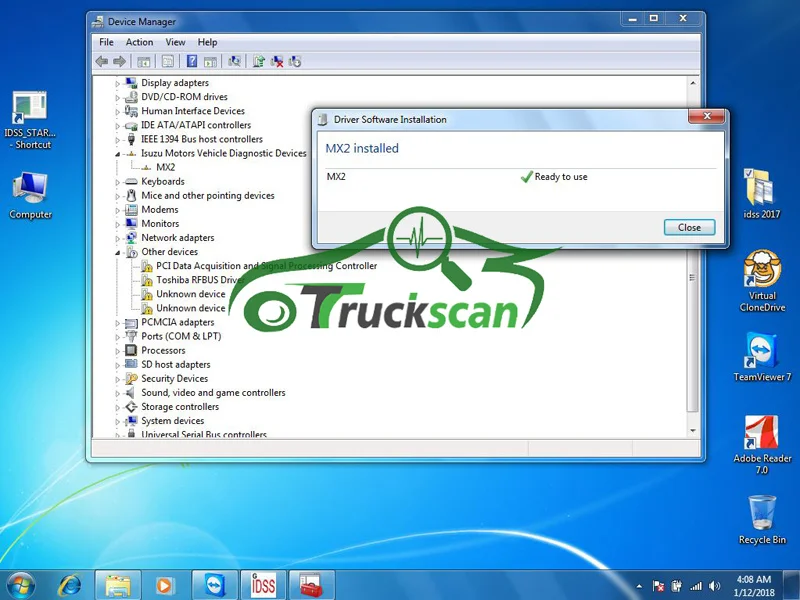Screen dimensions: 800x600
Task: Click Device Manager scroll down arrow
Action: point(693,431)
